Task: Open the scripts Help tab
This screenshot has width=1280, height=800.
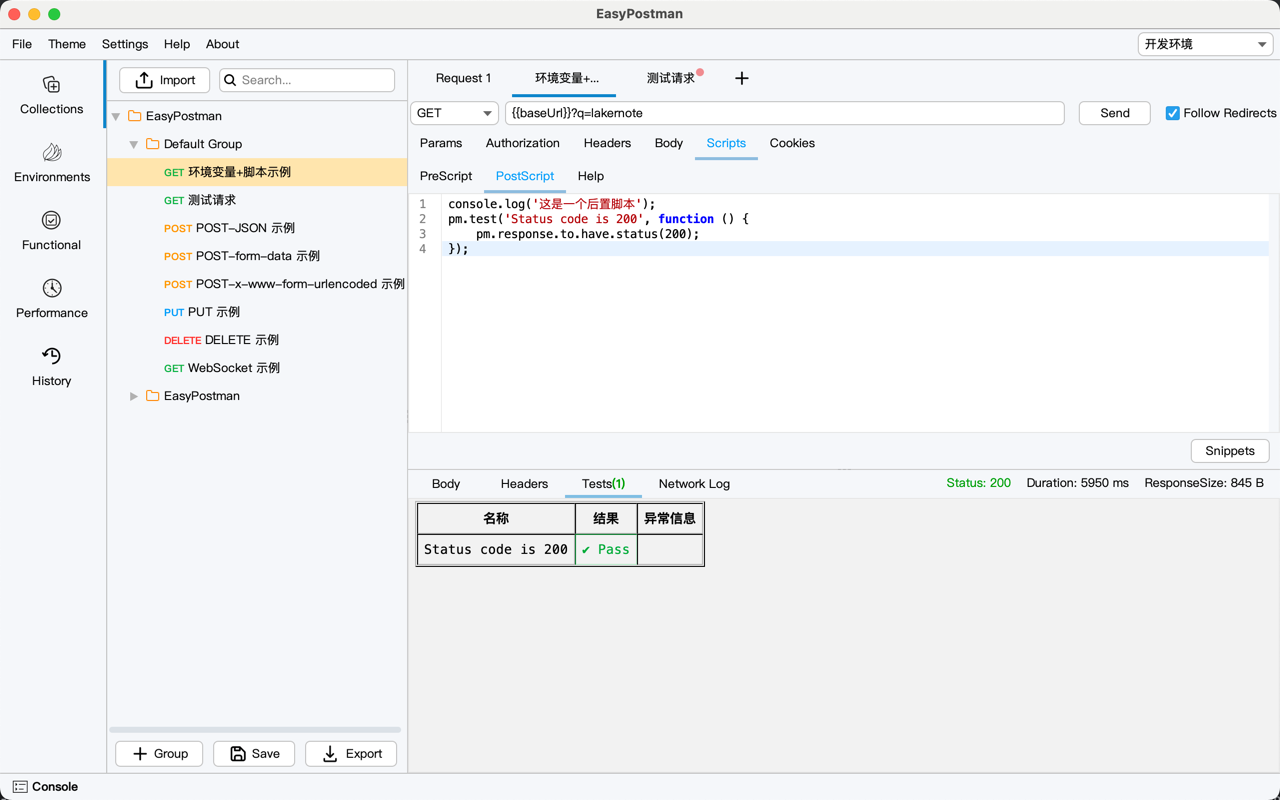Action: click(591, 176)
